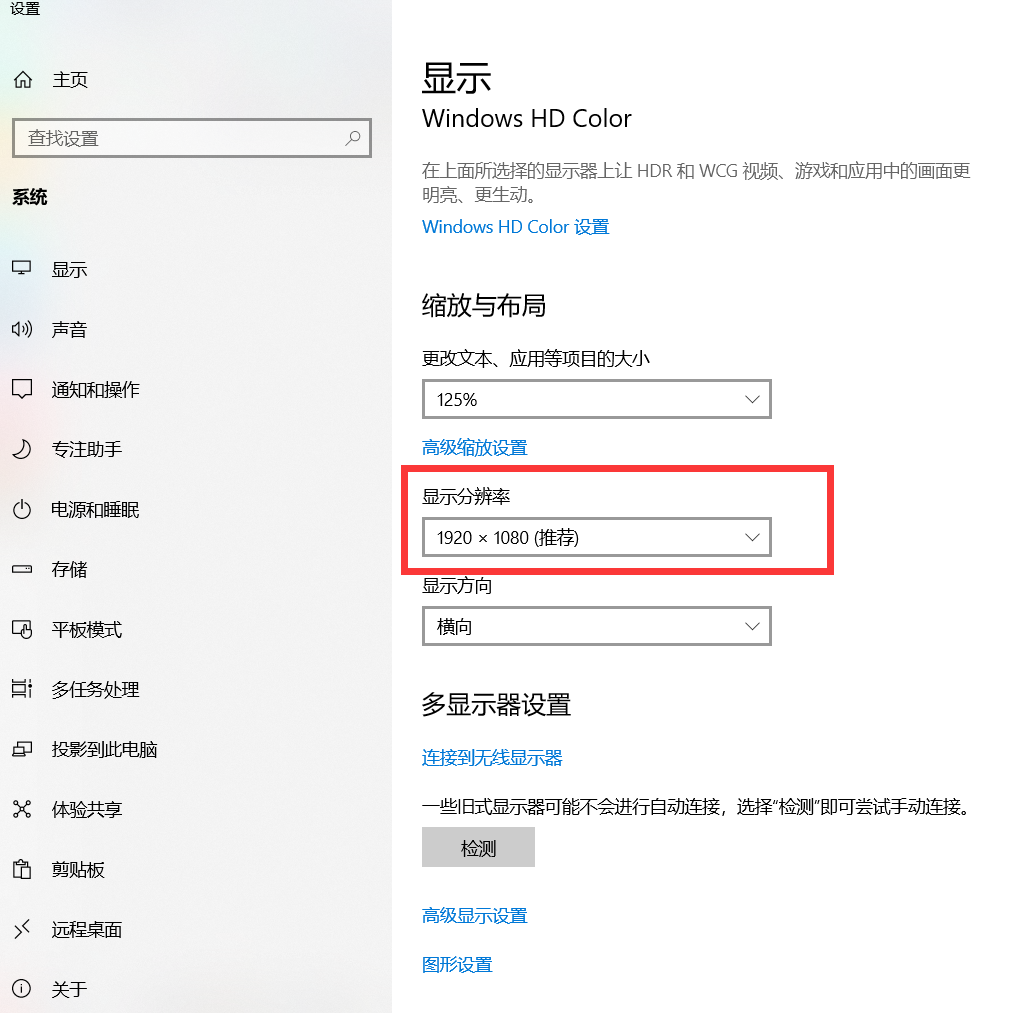The image size is (1017, 1013).
Task: Click the 高级缩放设置 link
Action: tap(475, 447)
